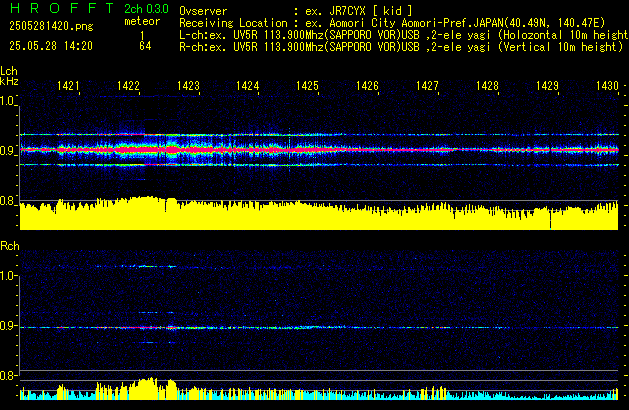This screenshot has height=410, width=629.
Task: Click the date stamp 25.05.28 14:20
Action: (51, 46)
